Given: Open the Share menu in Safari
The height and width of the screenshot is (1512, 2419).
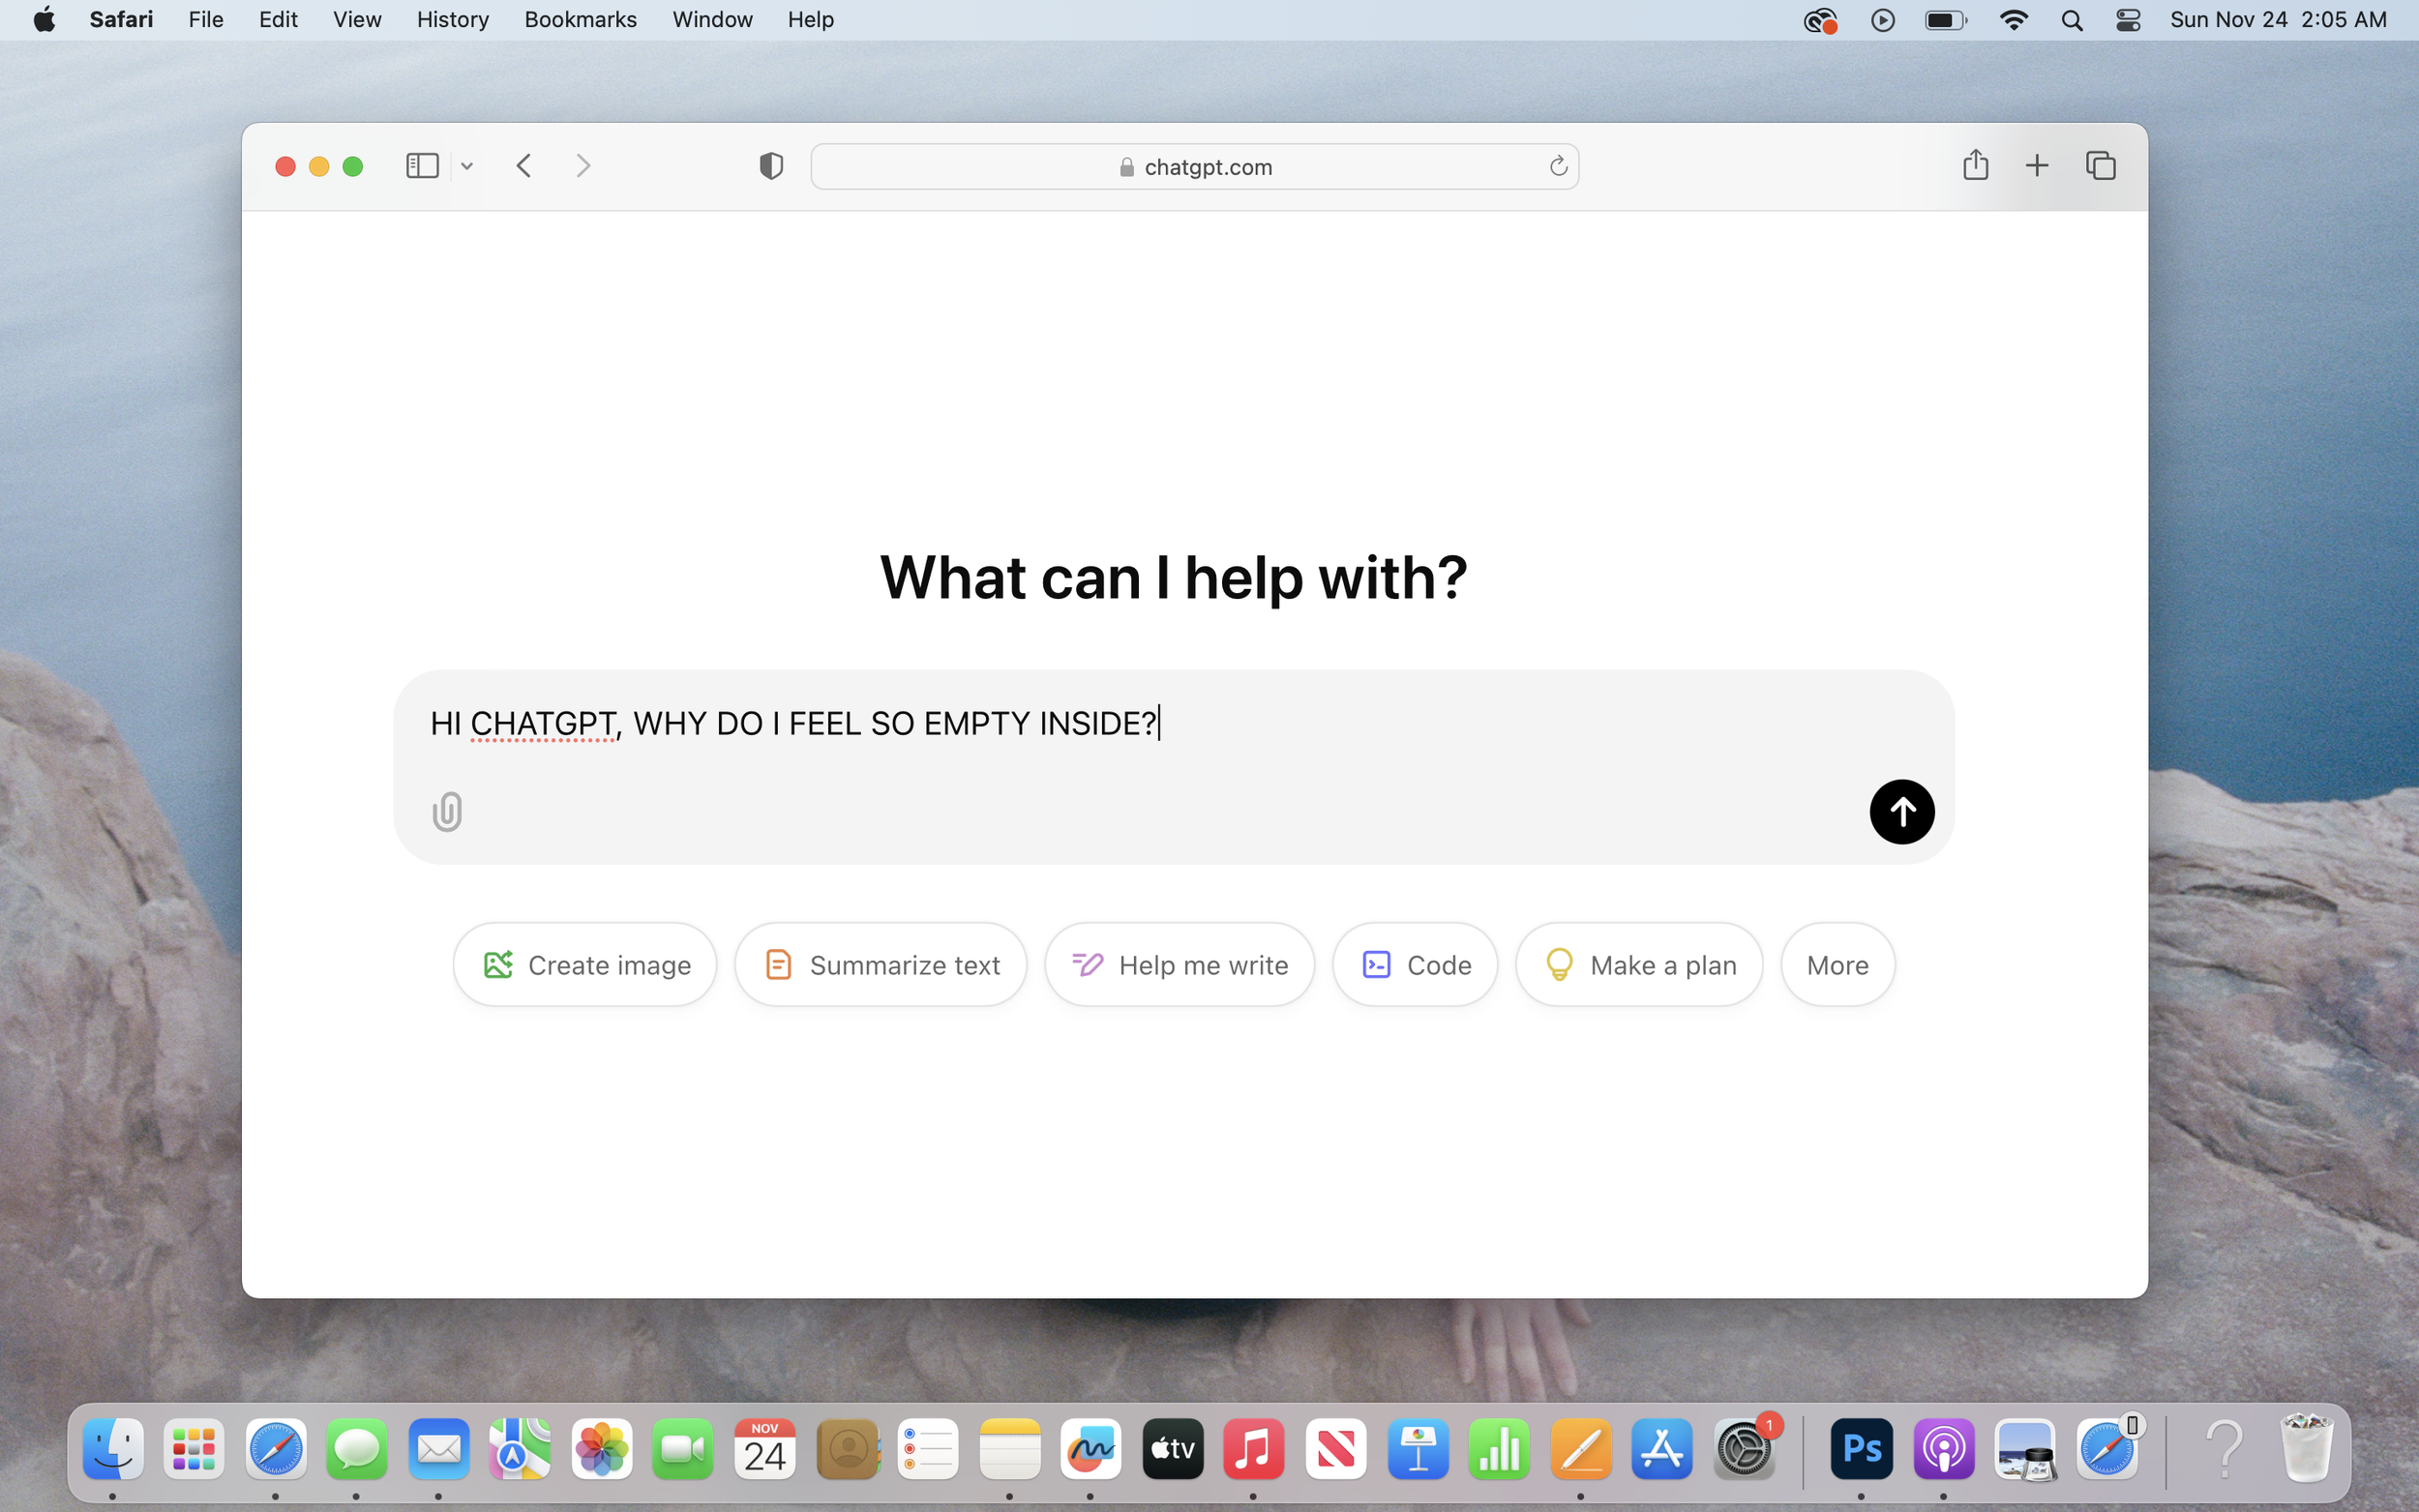Looking at the screenshot, I should [x=1974, y=164].
